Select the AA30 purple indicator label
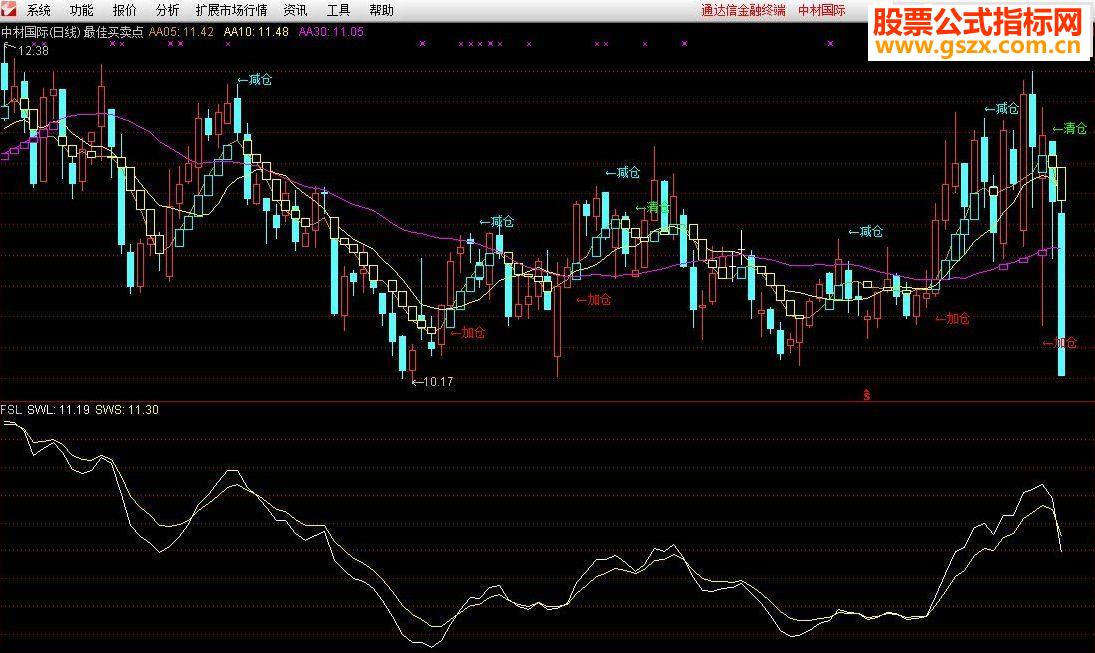The width and height of the screenshot is (1095, 653). tap(332, 31)
